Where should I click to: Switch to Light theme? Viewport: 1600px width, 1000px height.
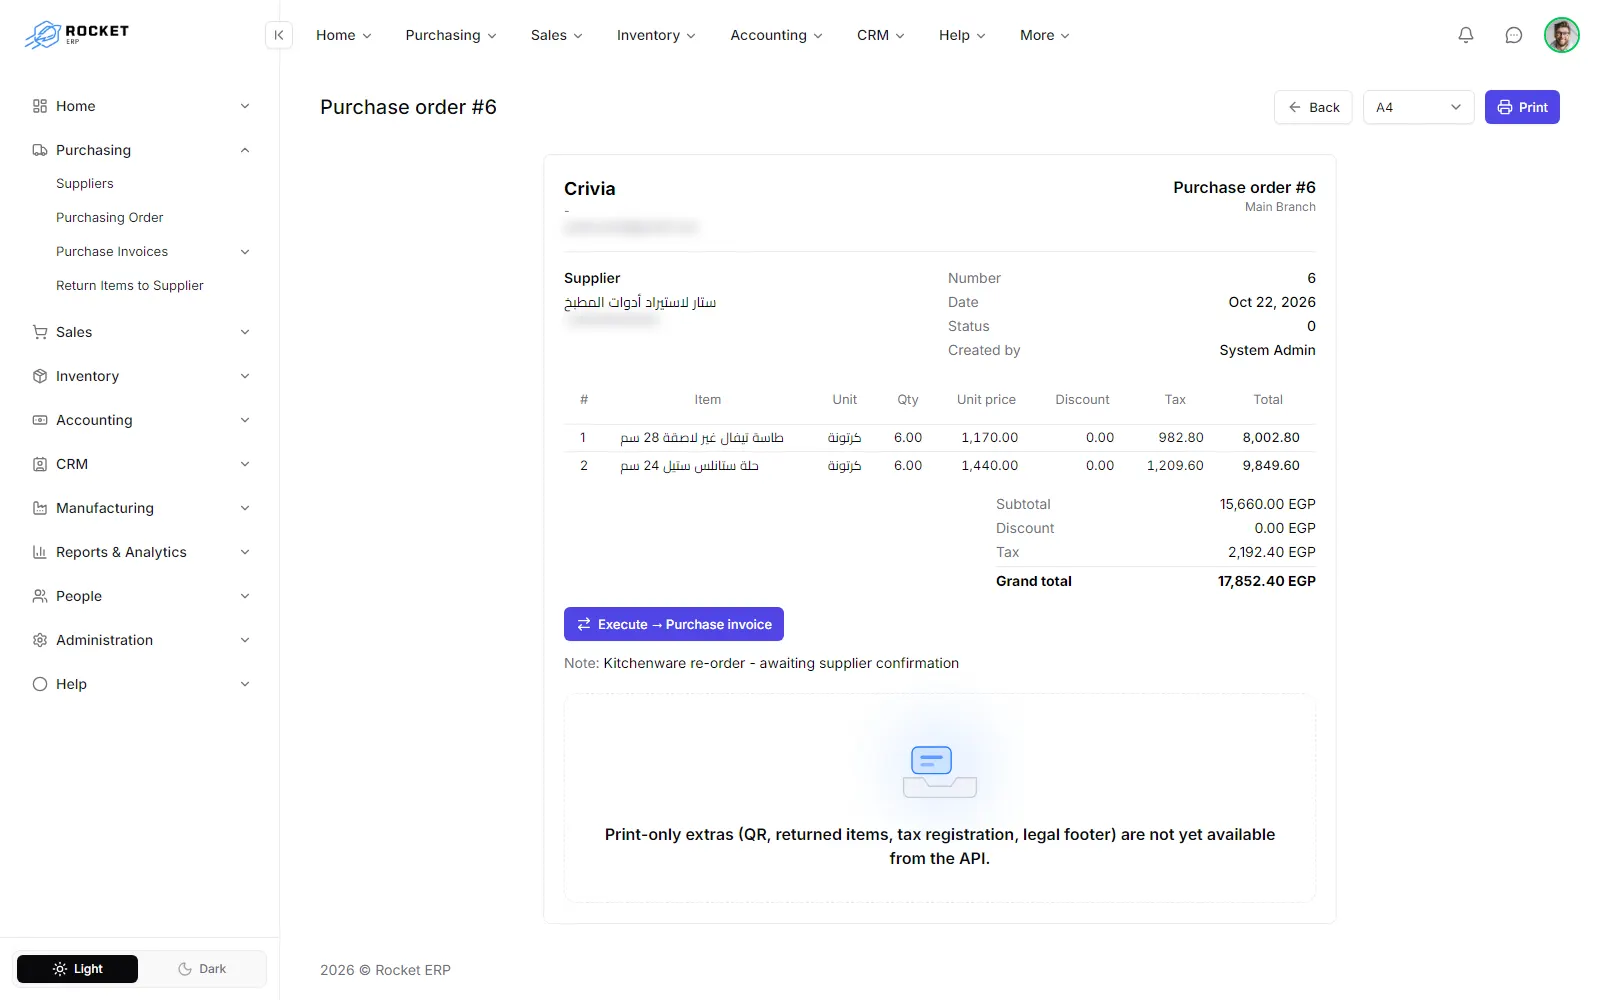click(77, 969)
